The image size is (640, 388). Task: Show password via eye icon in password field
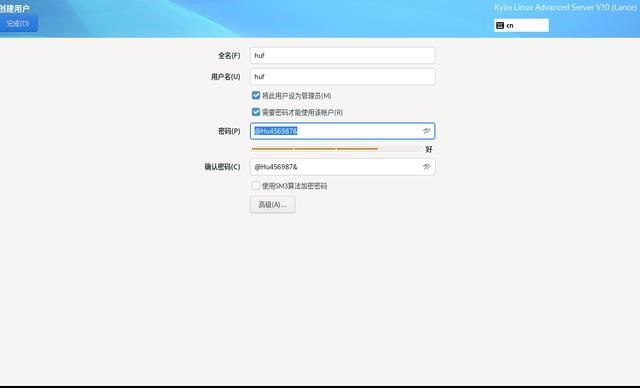(x=427, y=131)
